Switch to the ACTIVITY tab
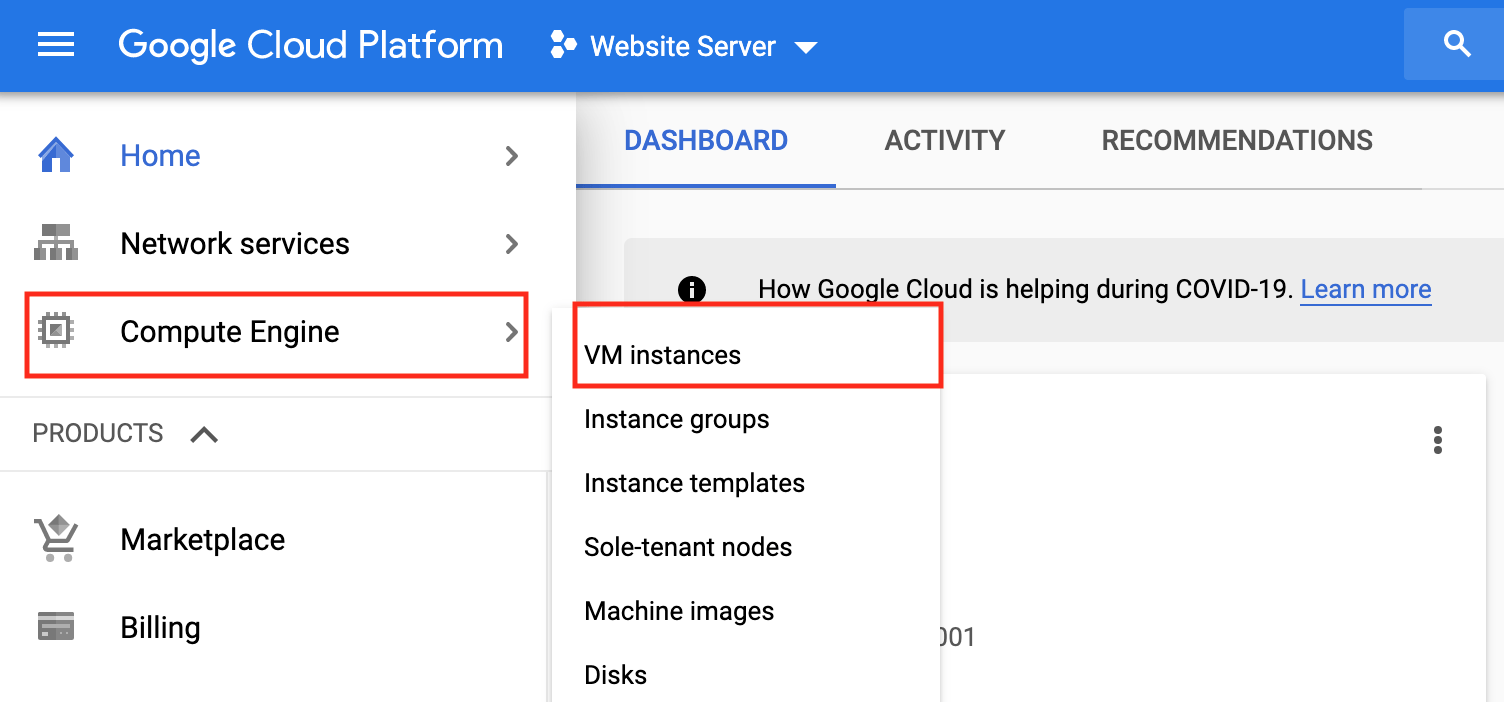 point(945,141)
